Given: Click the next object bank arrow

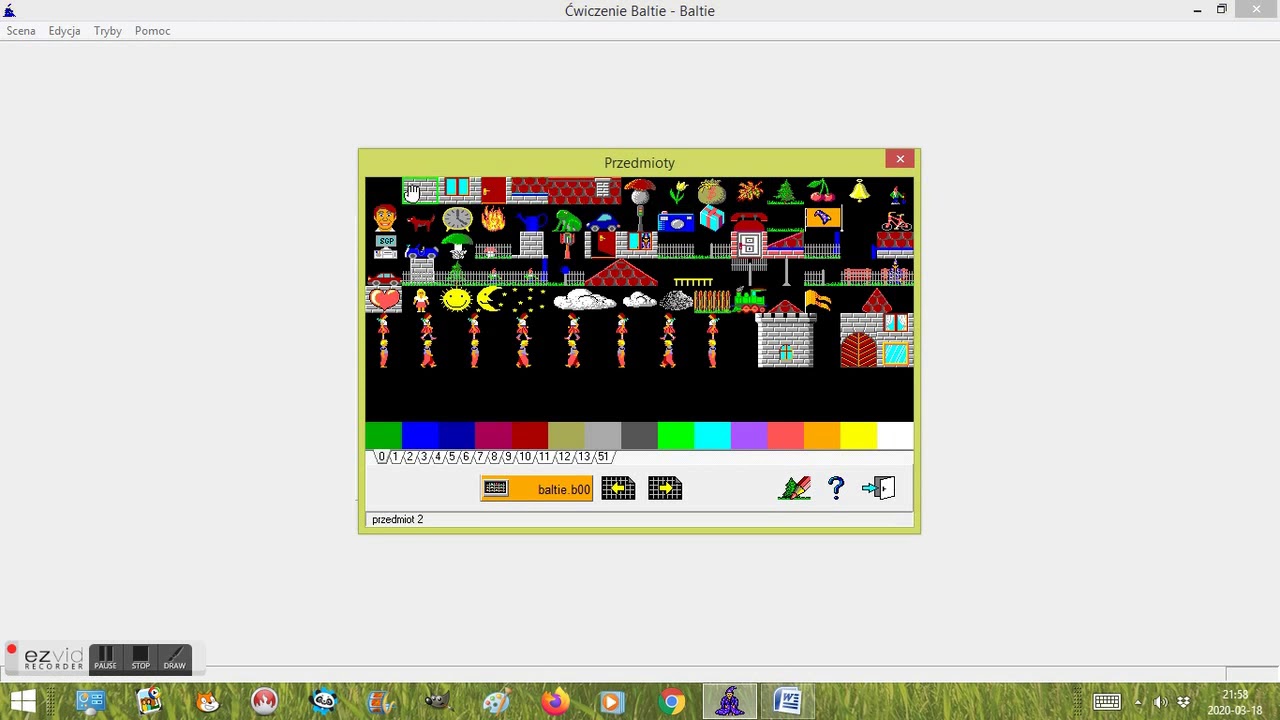Looking at the screenshot, I should (x=665, y=488).
